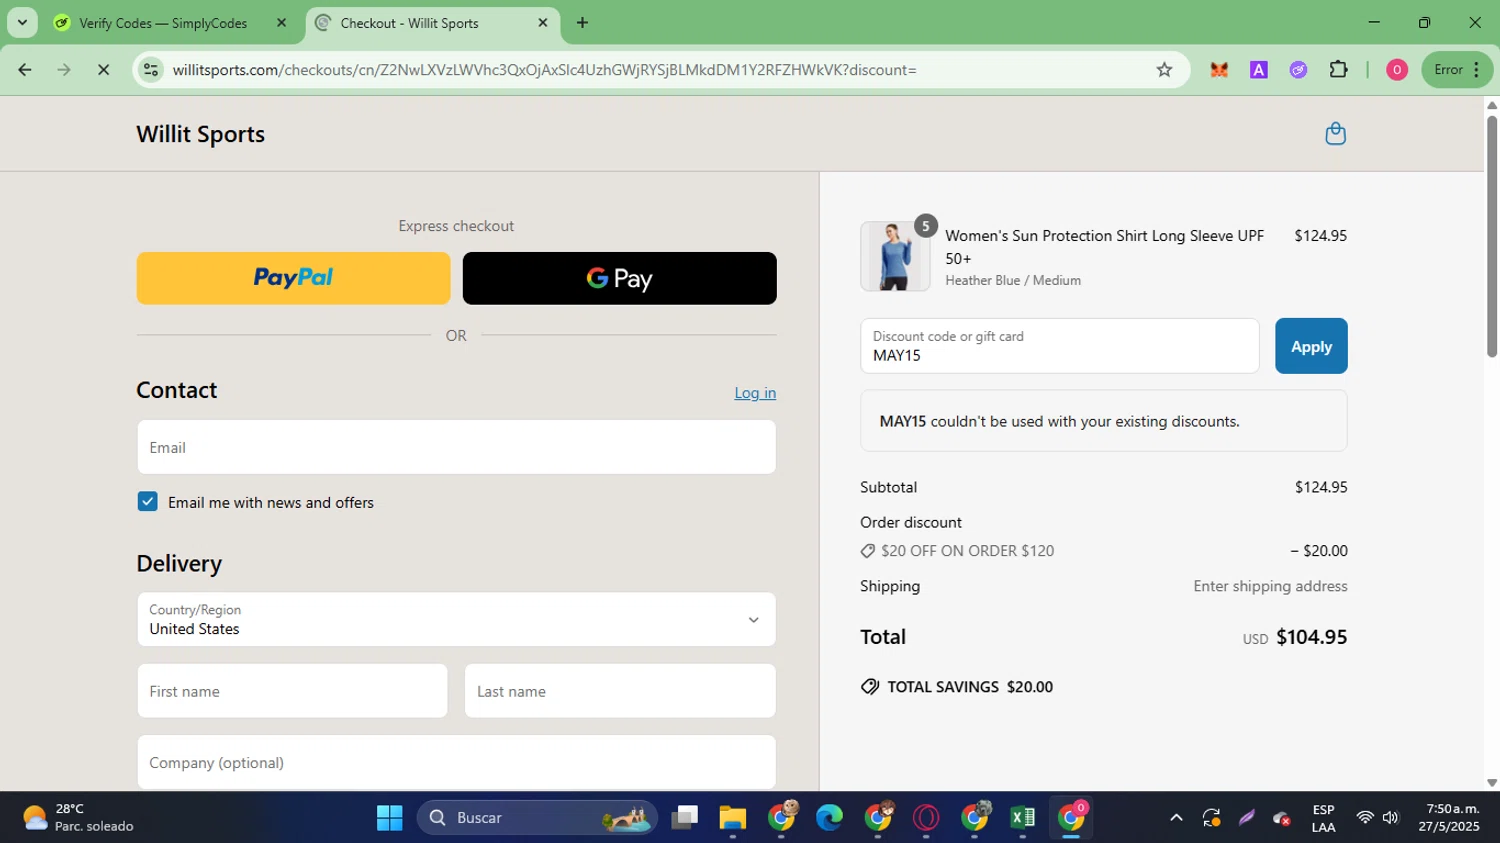Click the purple feather tray icon
This screenshot has width=1500, height=843.
coord(1246,818)
